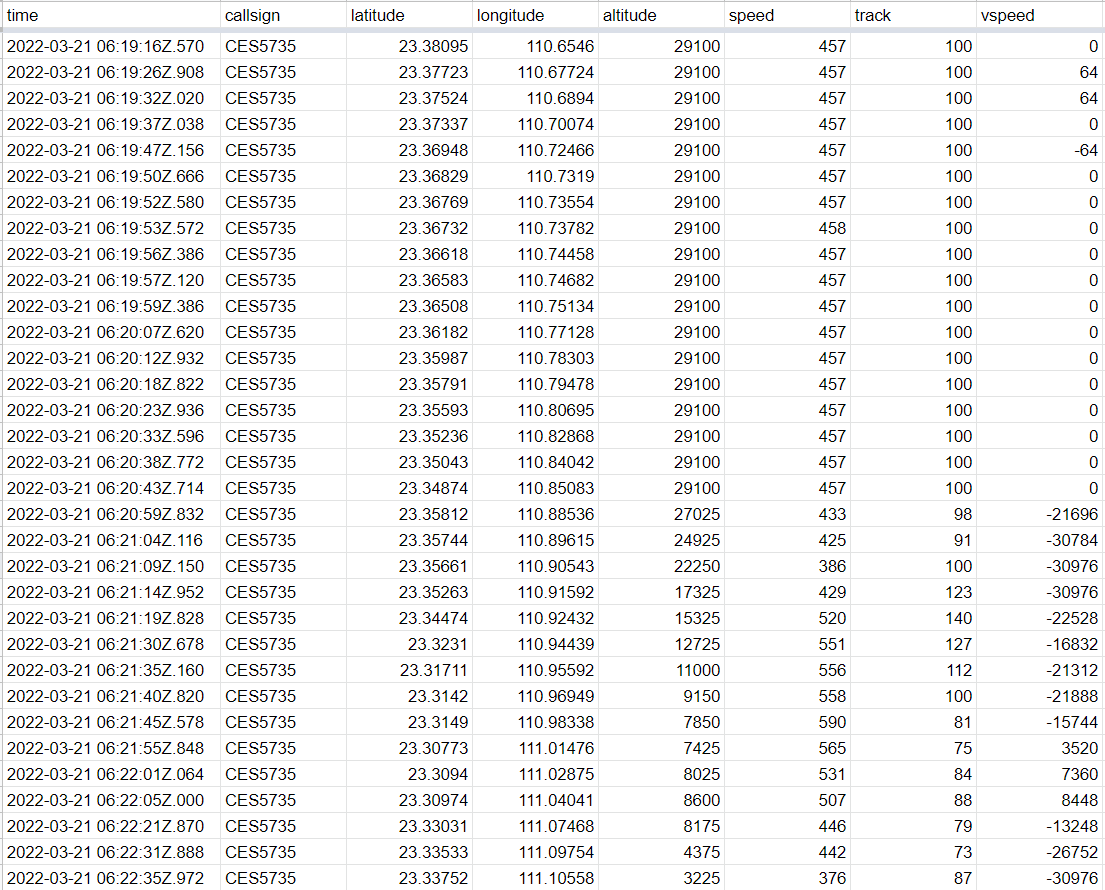The width and height of the screenshot is (1105, 890).
Task: Click time cell 2022-03-21 06:19:50Z.666
Action: point(105,177)
